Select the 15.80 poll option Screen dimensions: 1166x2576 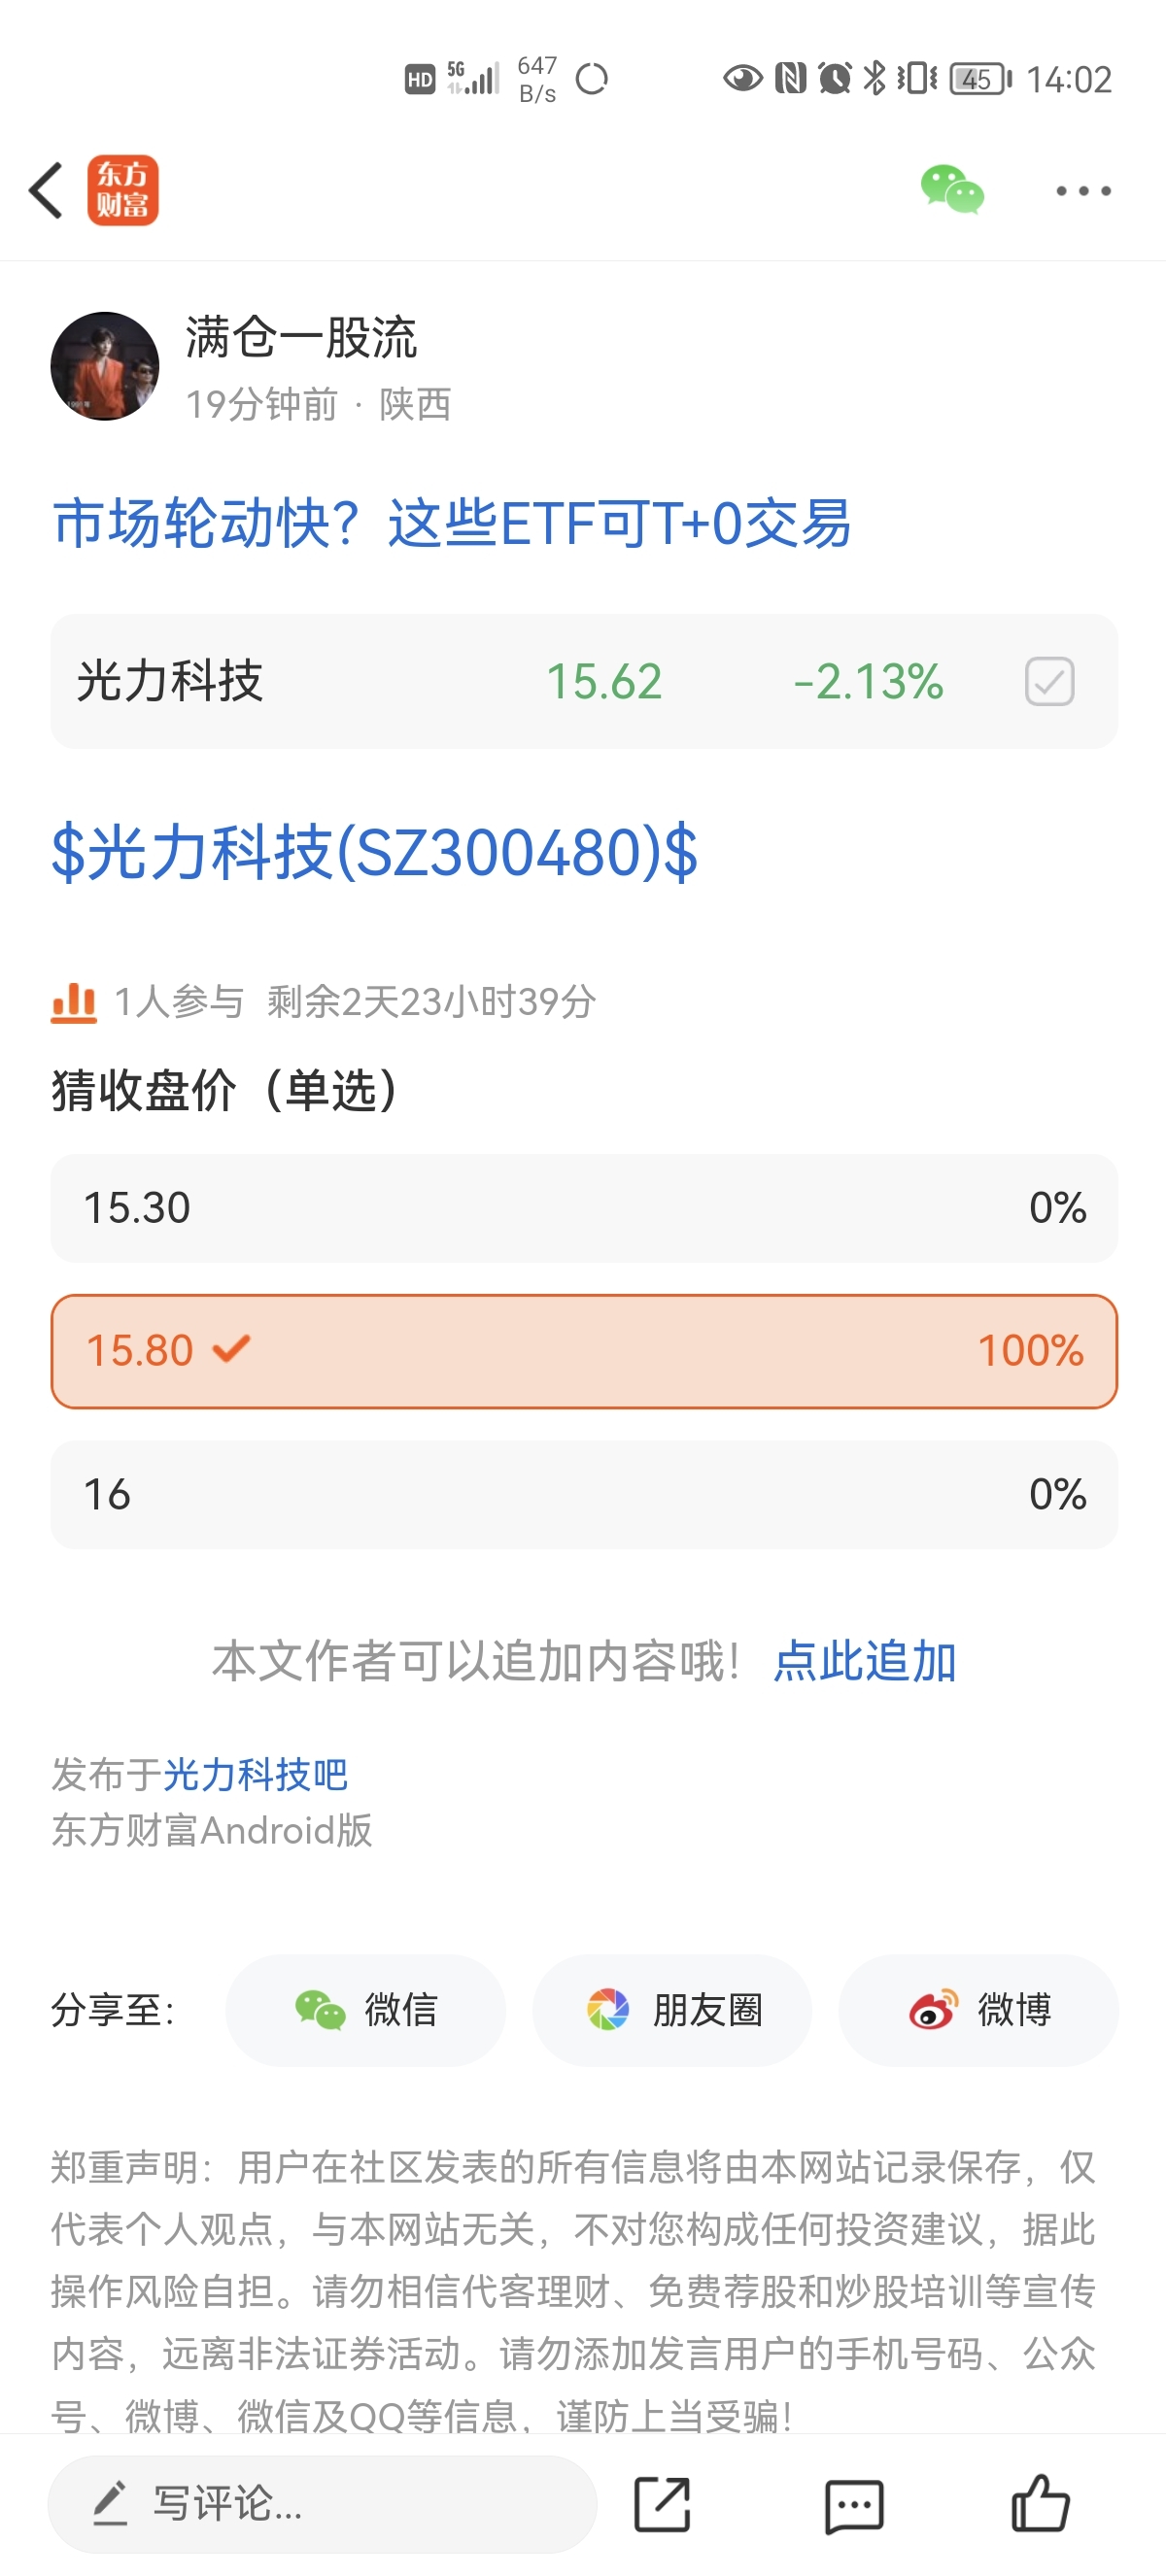[584, 1351]
